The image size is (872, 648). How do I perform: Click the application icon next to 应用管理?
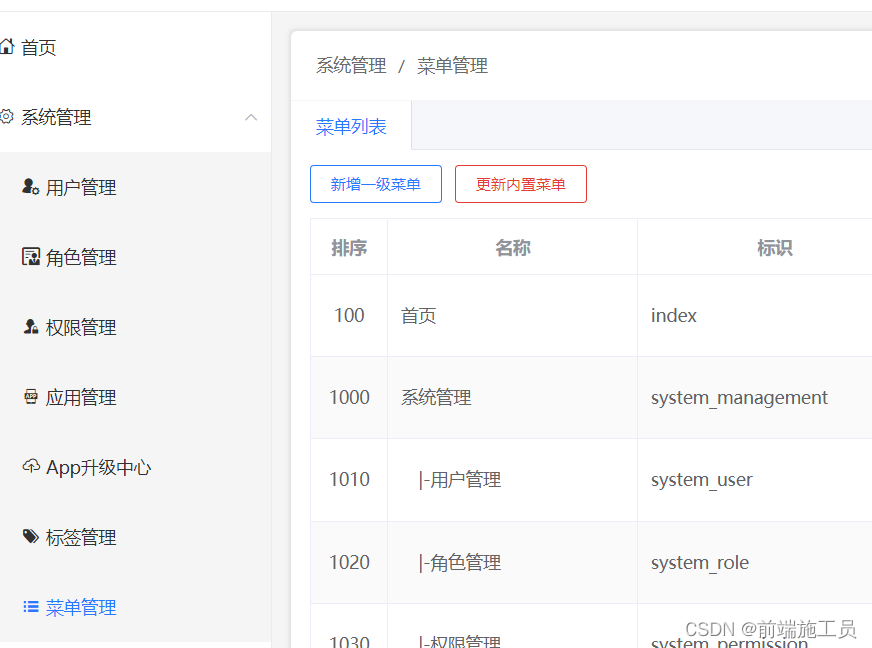[x=30, y=397]
